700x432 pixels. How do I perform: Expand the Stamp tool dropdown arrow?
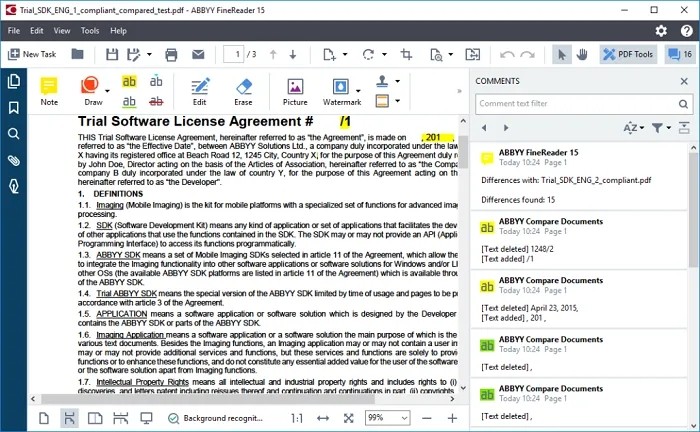pos(397,81)
